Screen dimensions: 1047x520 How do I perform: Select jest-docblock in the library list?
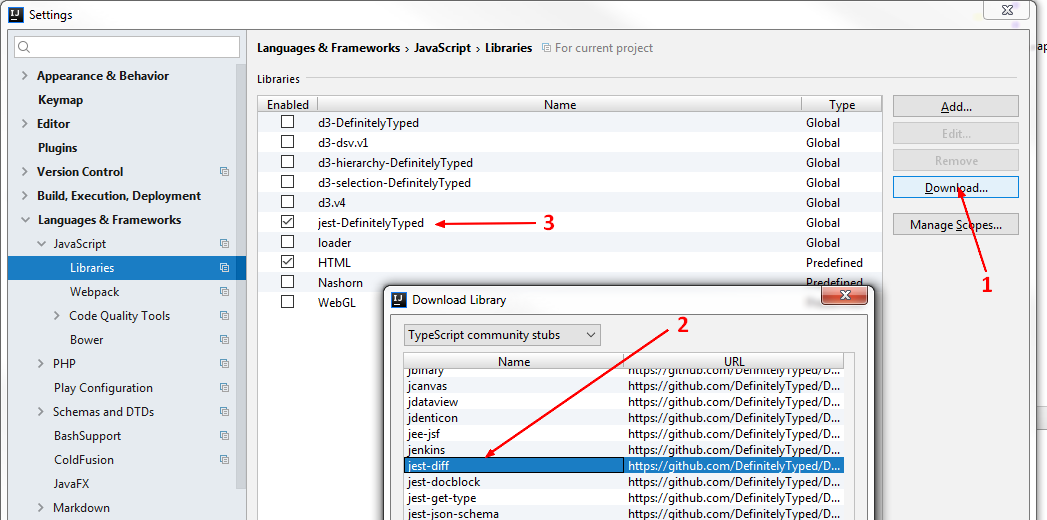click(x=444, y=482)
